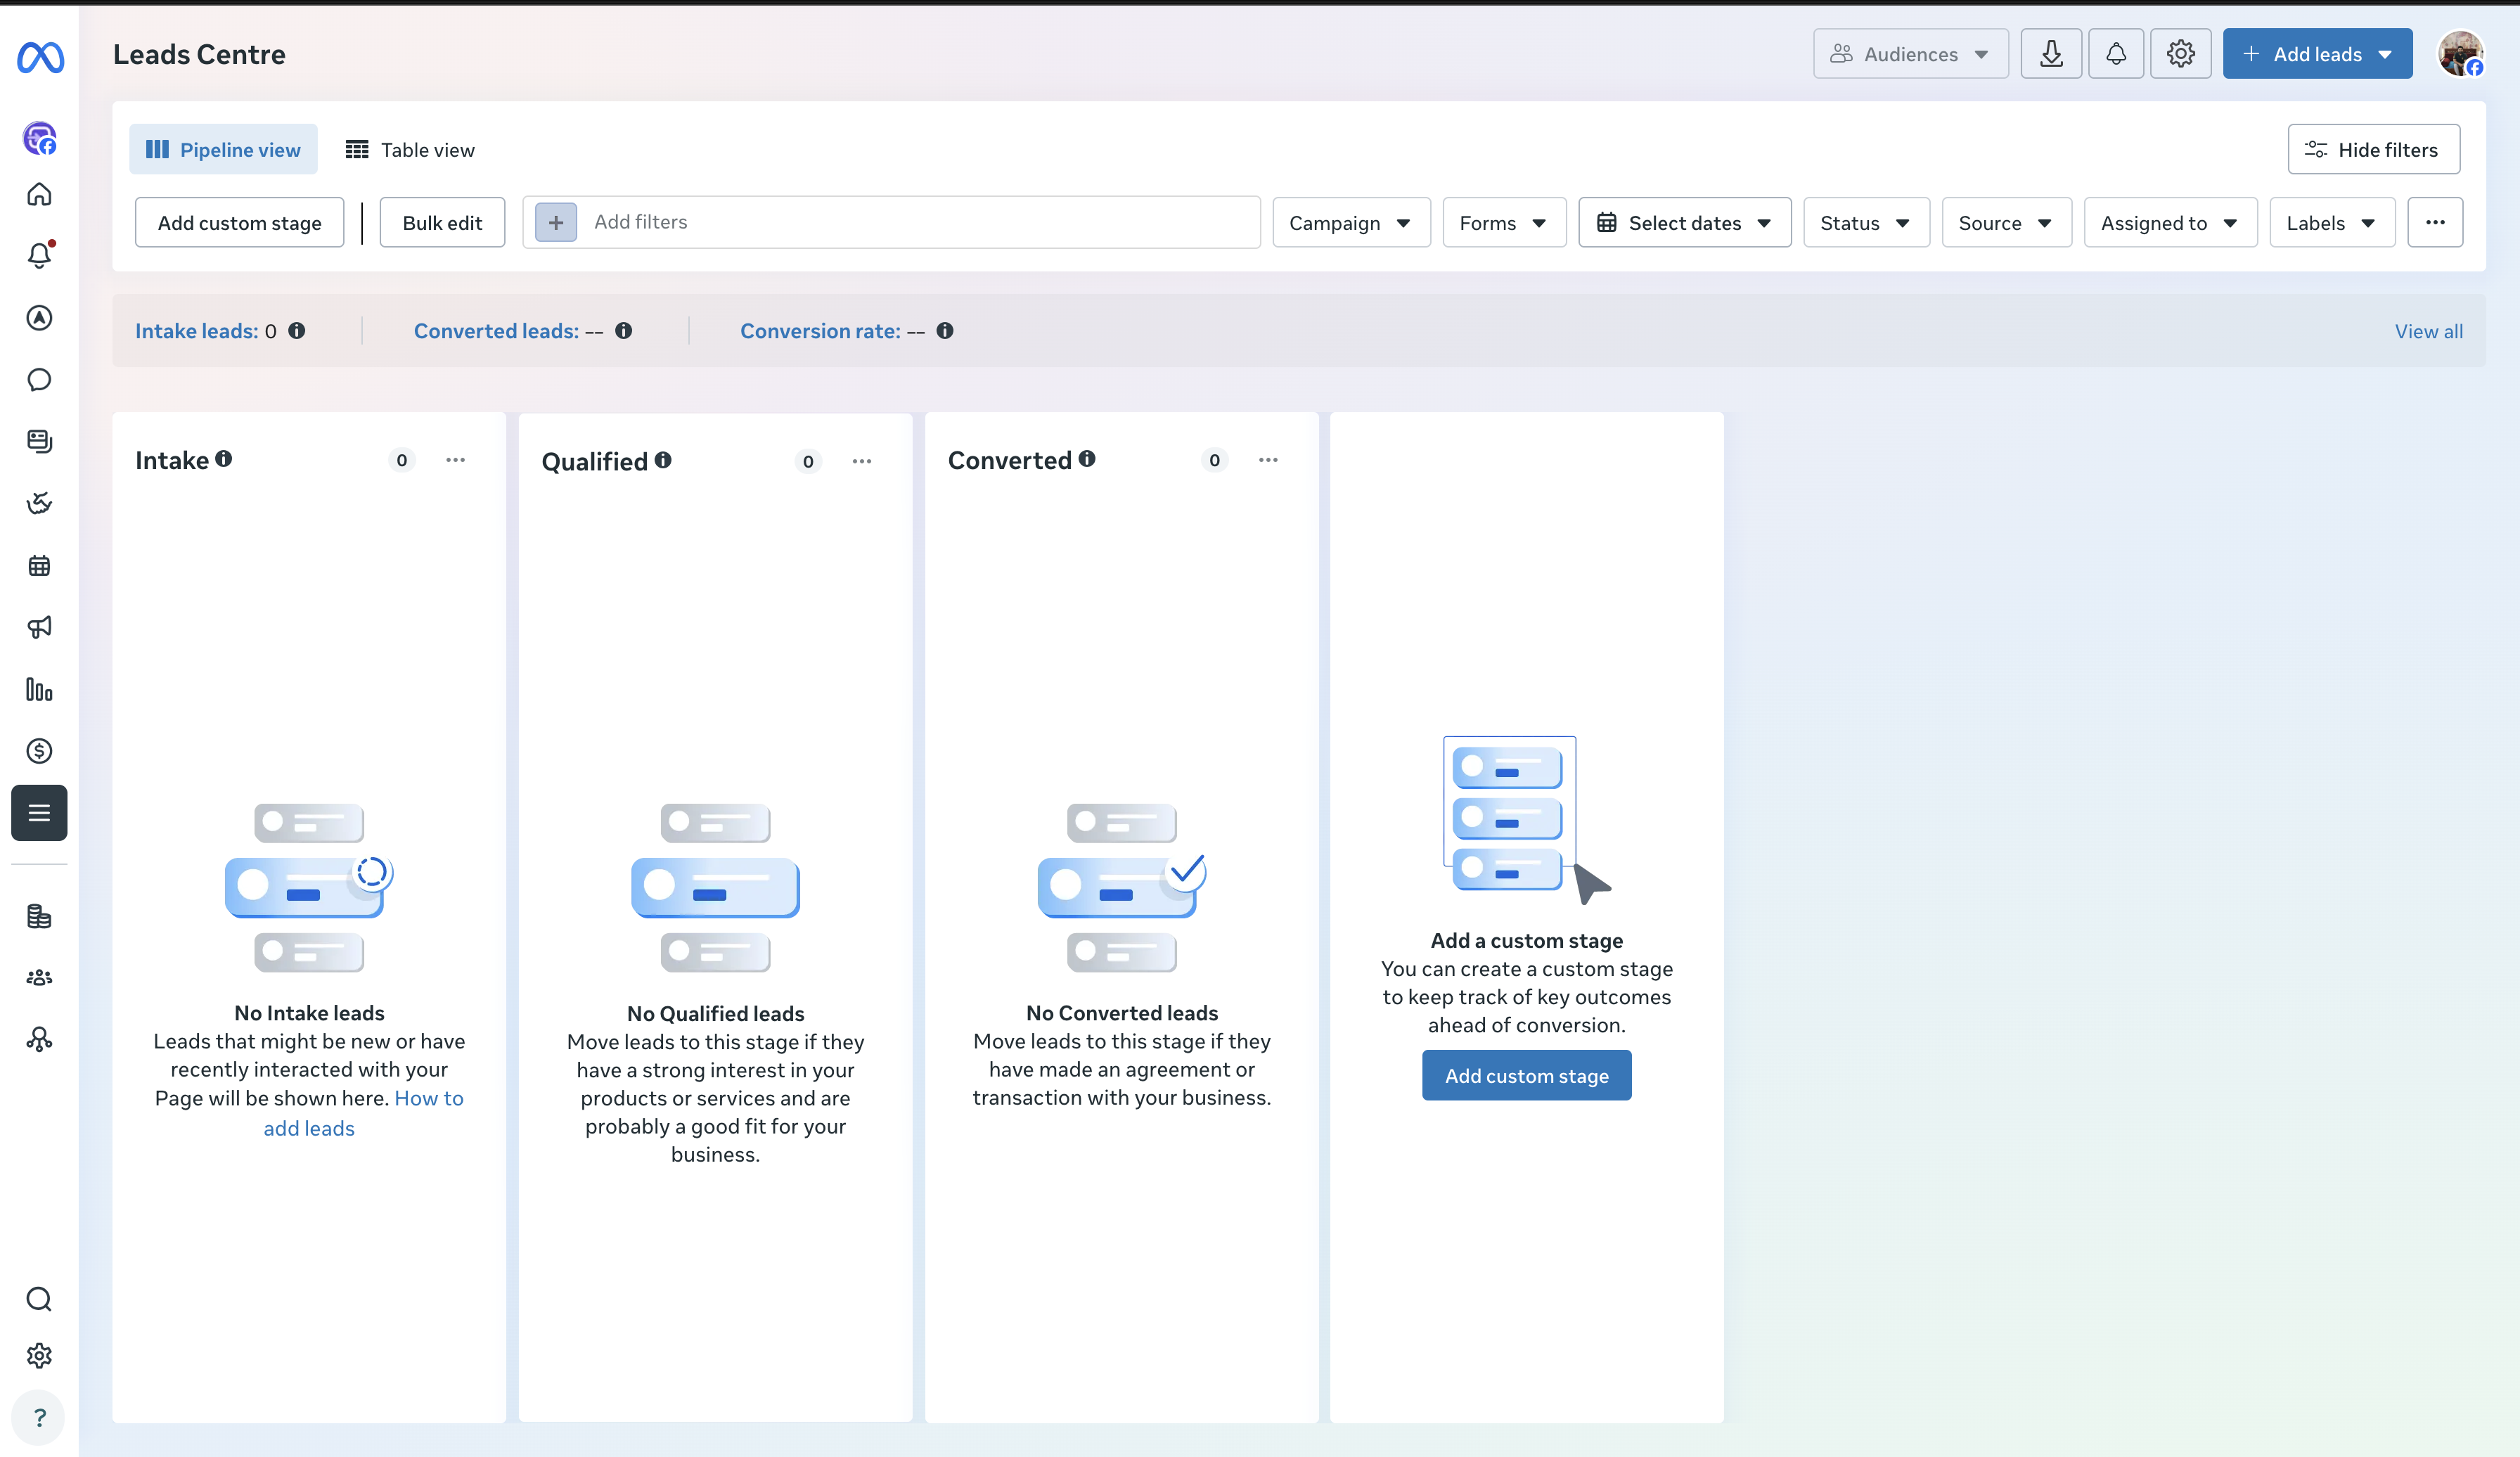Open more filters three-dot button
2520x1457 pixels.
click(2435, 222)
